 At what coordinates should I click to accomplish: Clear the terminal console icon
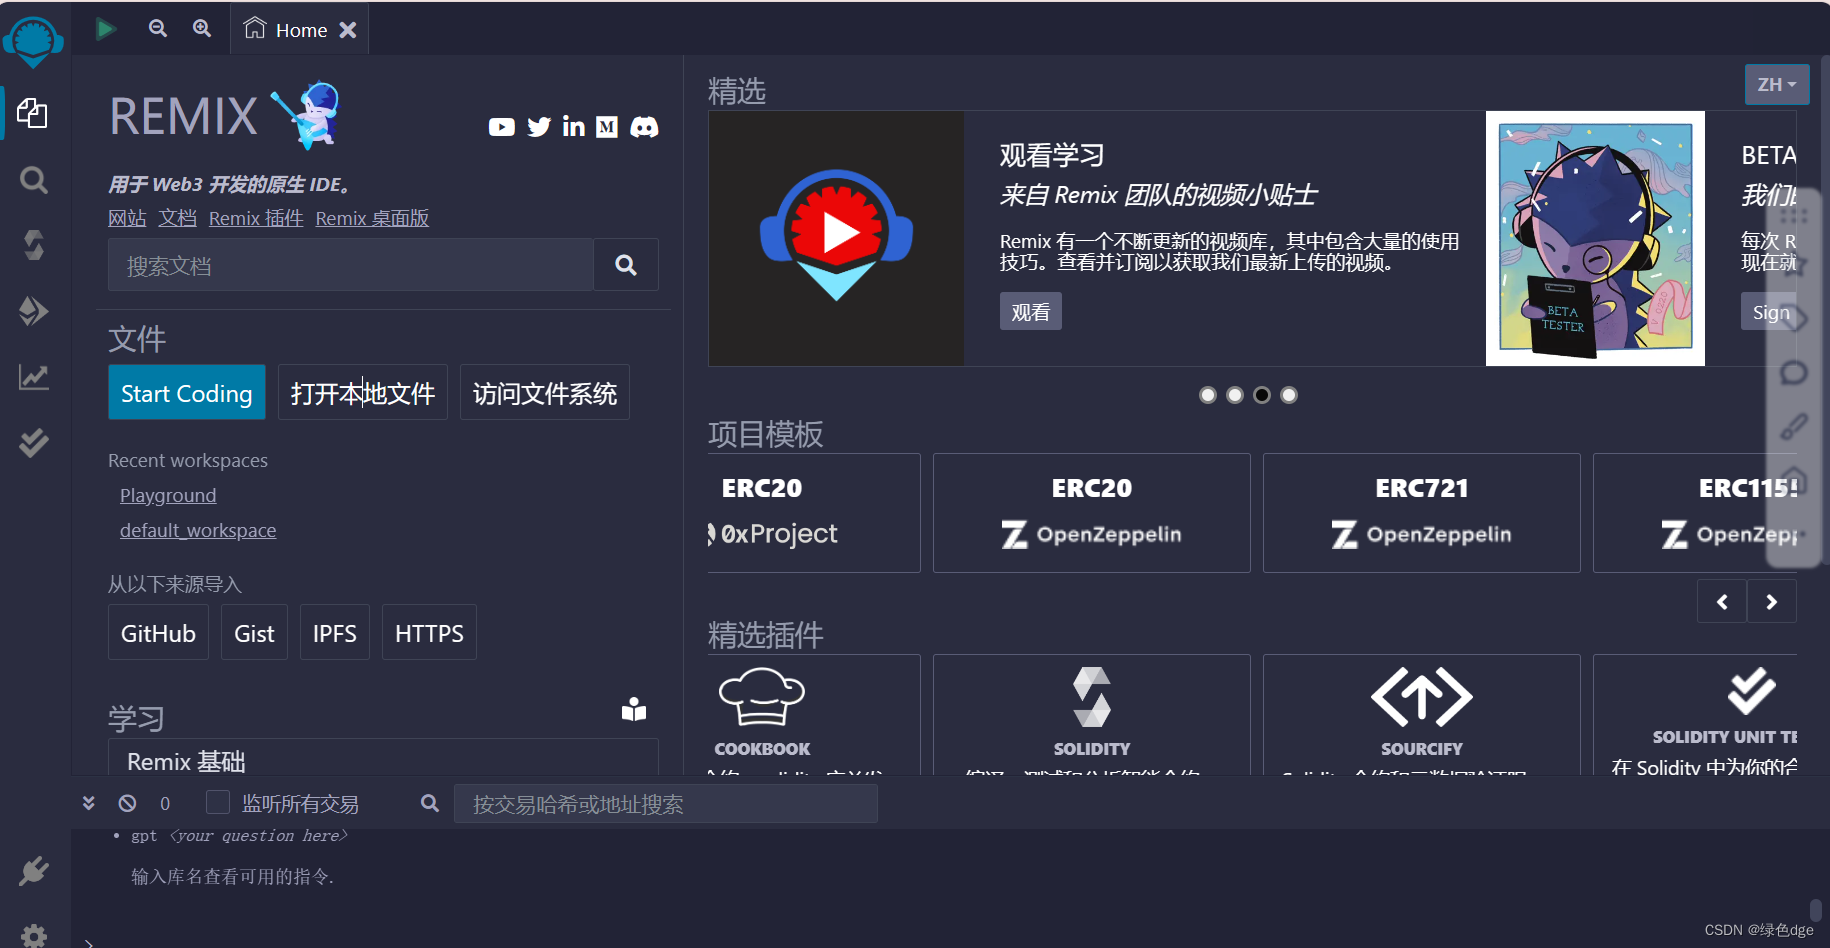[127, 803]
